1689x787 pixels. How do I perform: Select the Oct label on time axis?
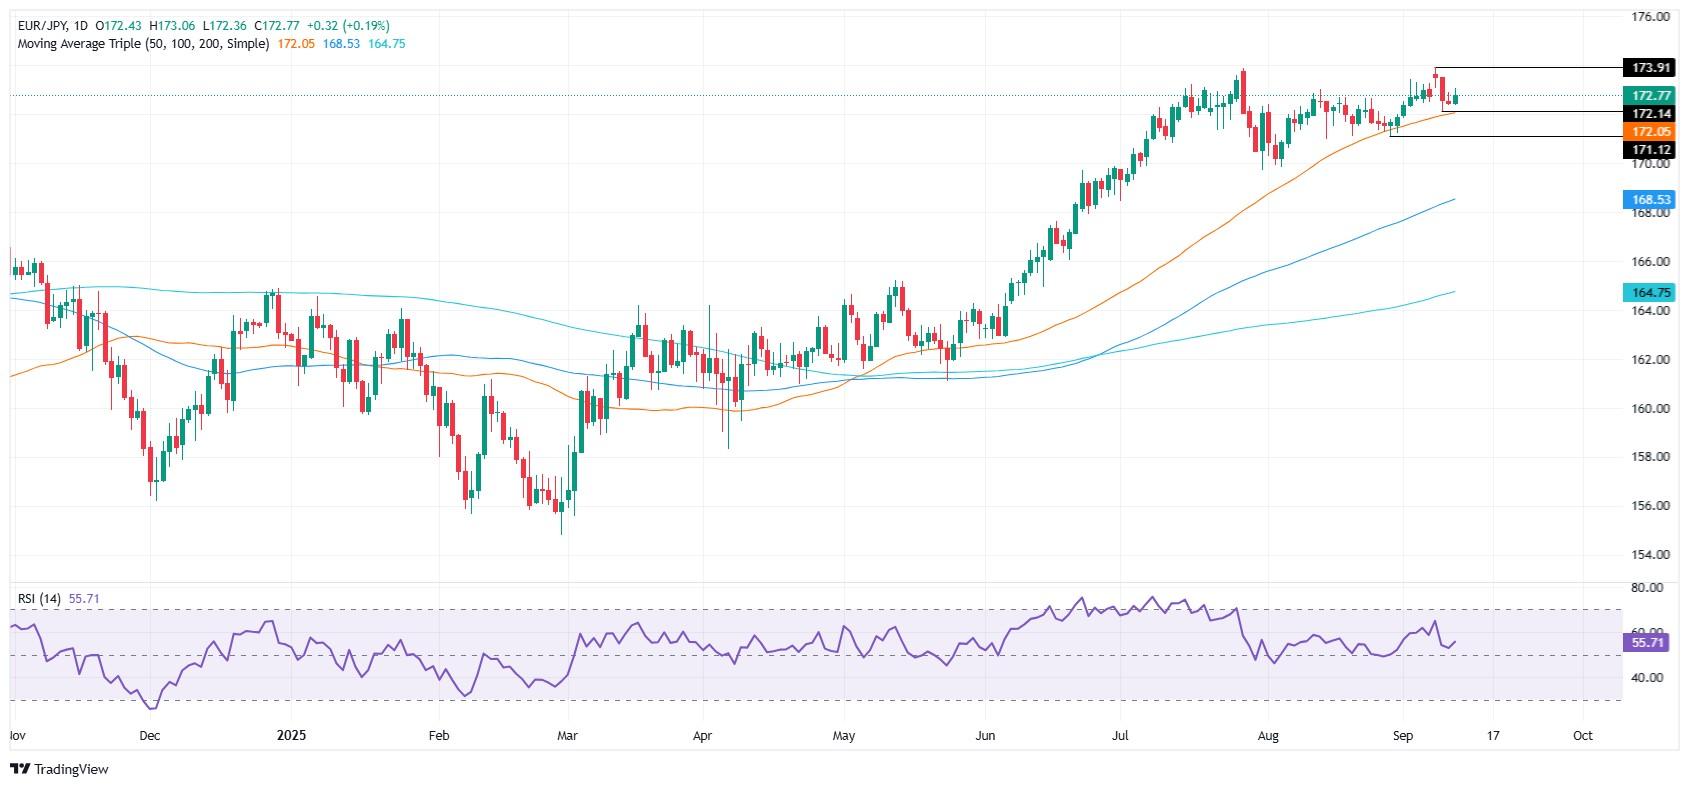point(1582,735)
